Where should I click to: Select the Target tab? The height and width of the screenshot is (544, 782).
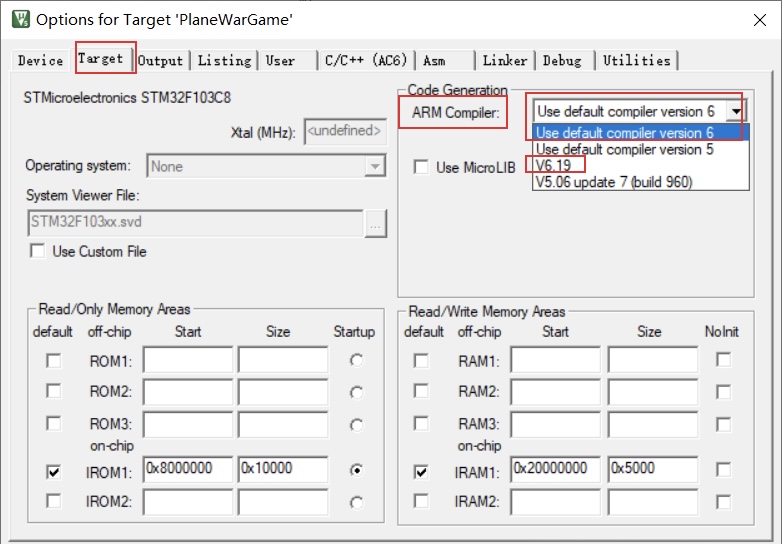coord(101,58)
